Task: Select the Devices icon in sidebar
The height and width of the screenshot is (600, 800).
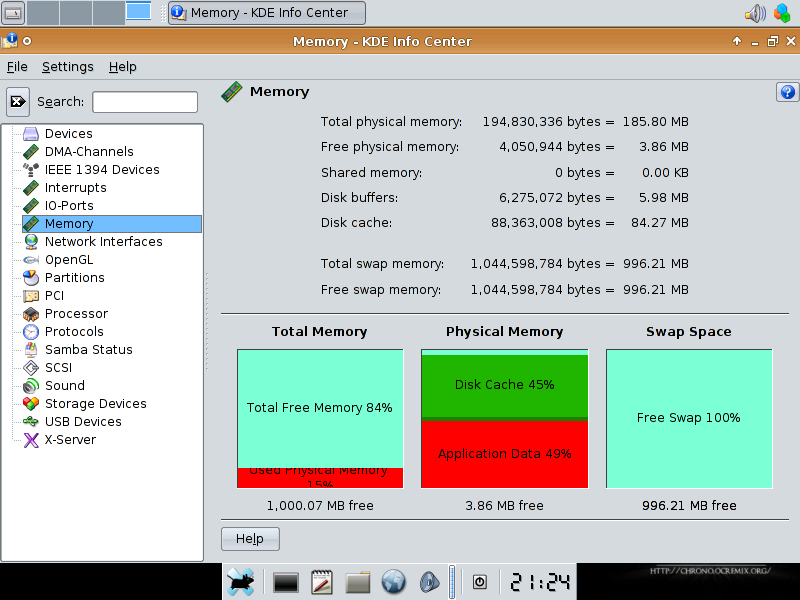Action: coord(31,134)
